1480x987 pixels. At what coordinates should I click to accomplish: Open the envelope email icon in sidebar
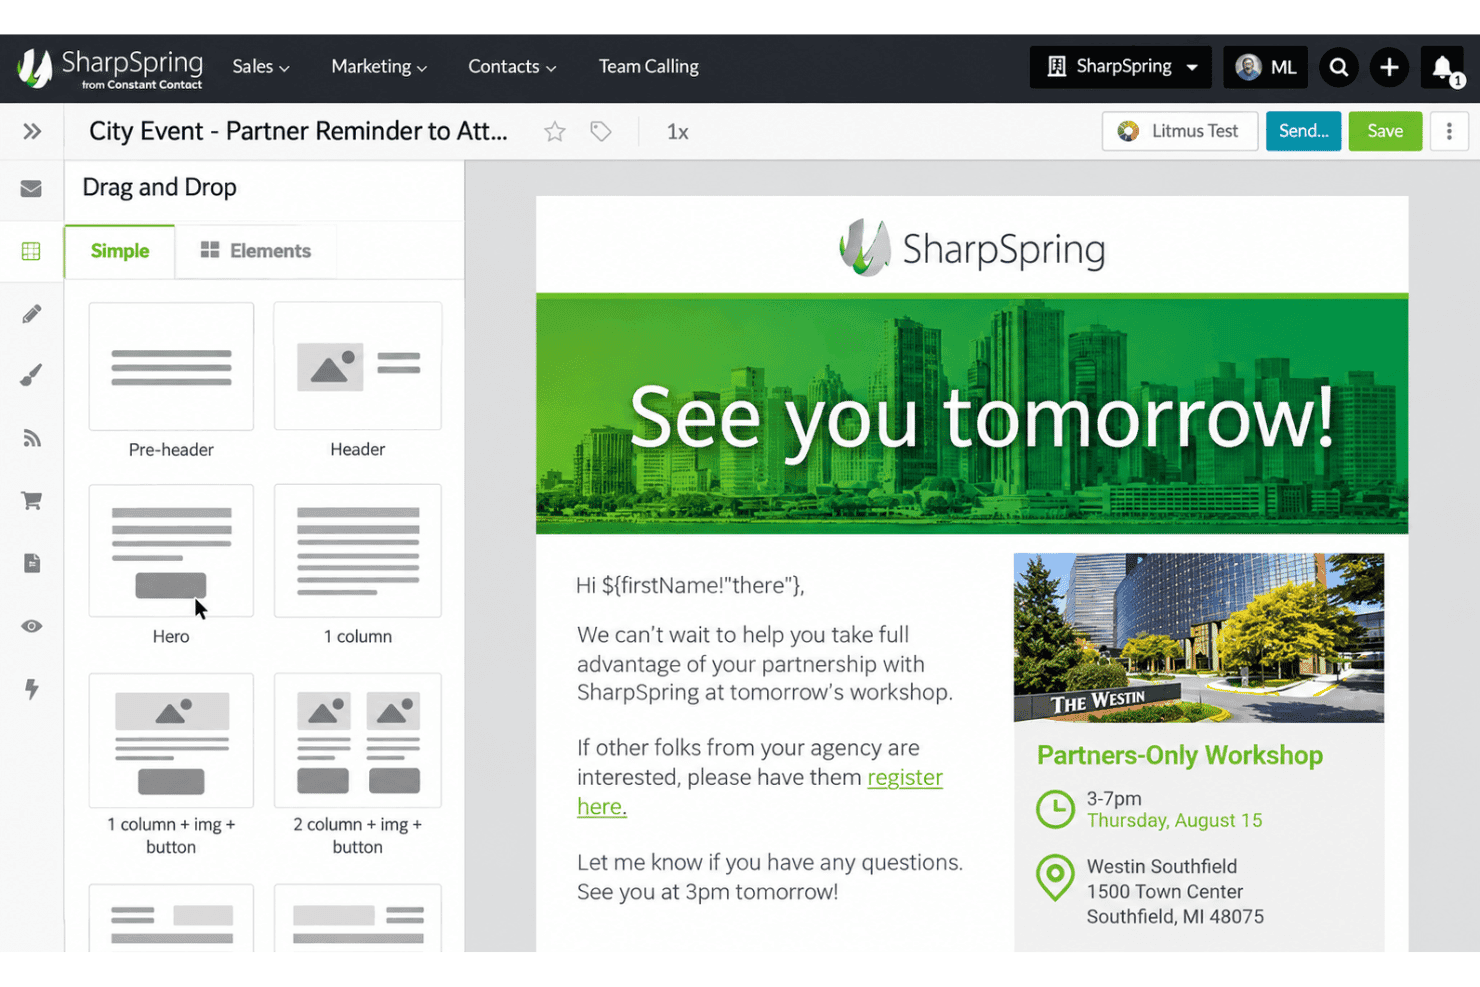32,188
